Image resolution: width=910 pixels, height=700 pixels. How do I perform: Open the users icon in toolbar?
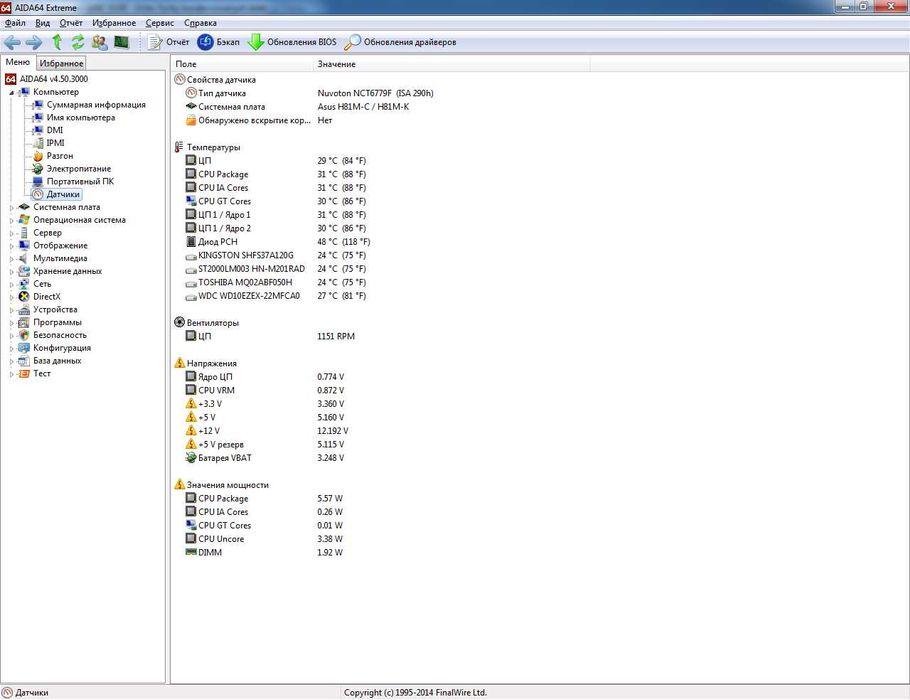point(99,42)
